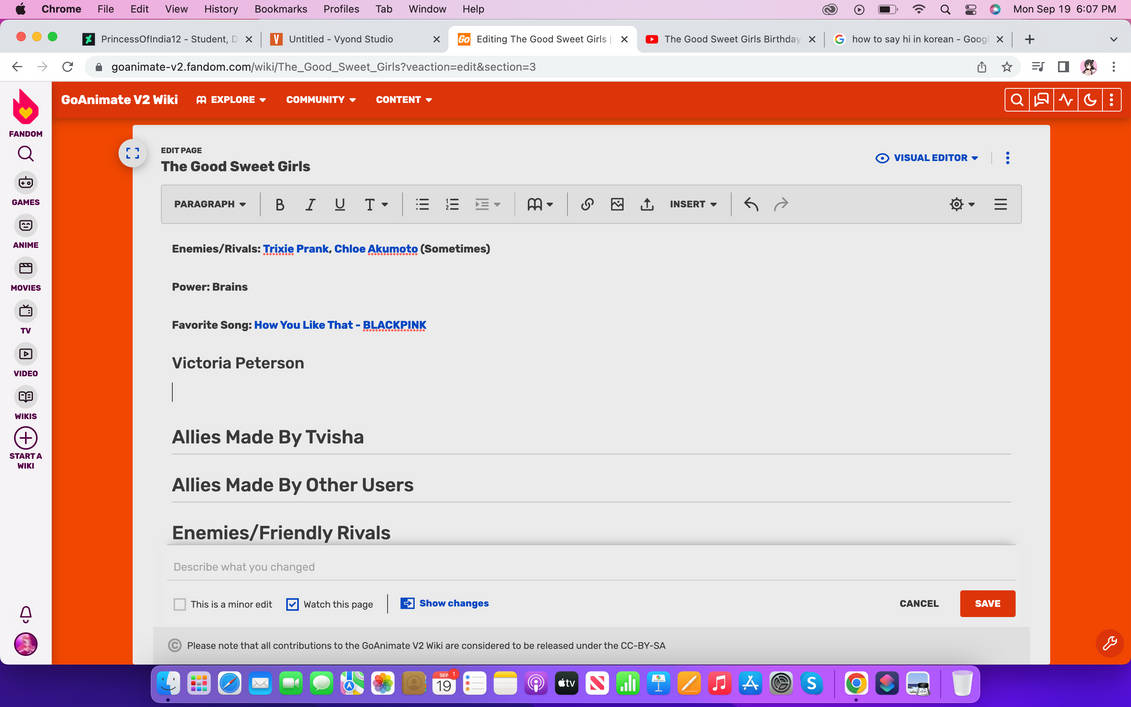
Task: Click Chloe Akumoto link
Action: click(x=376, y=249)
